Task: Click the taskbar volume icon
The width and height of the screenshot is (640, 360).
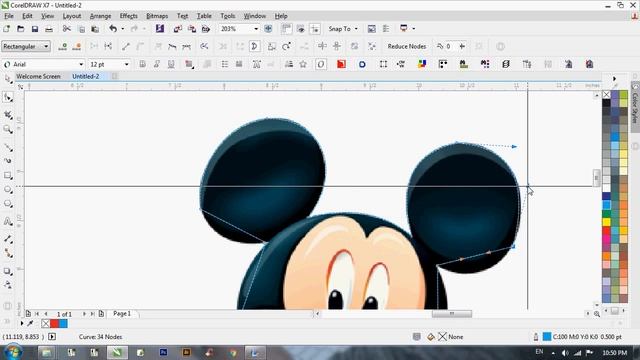Action: [x=565, y=353]
